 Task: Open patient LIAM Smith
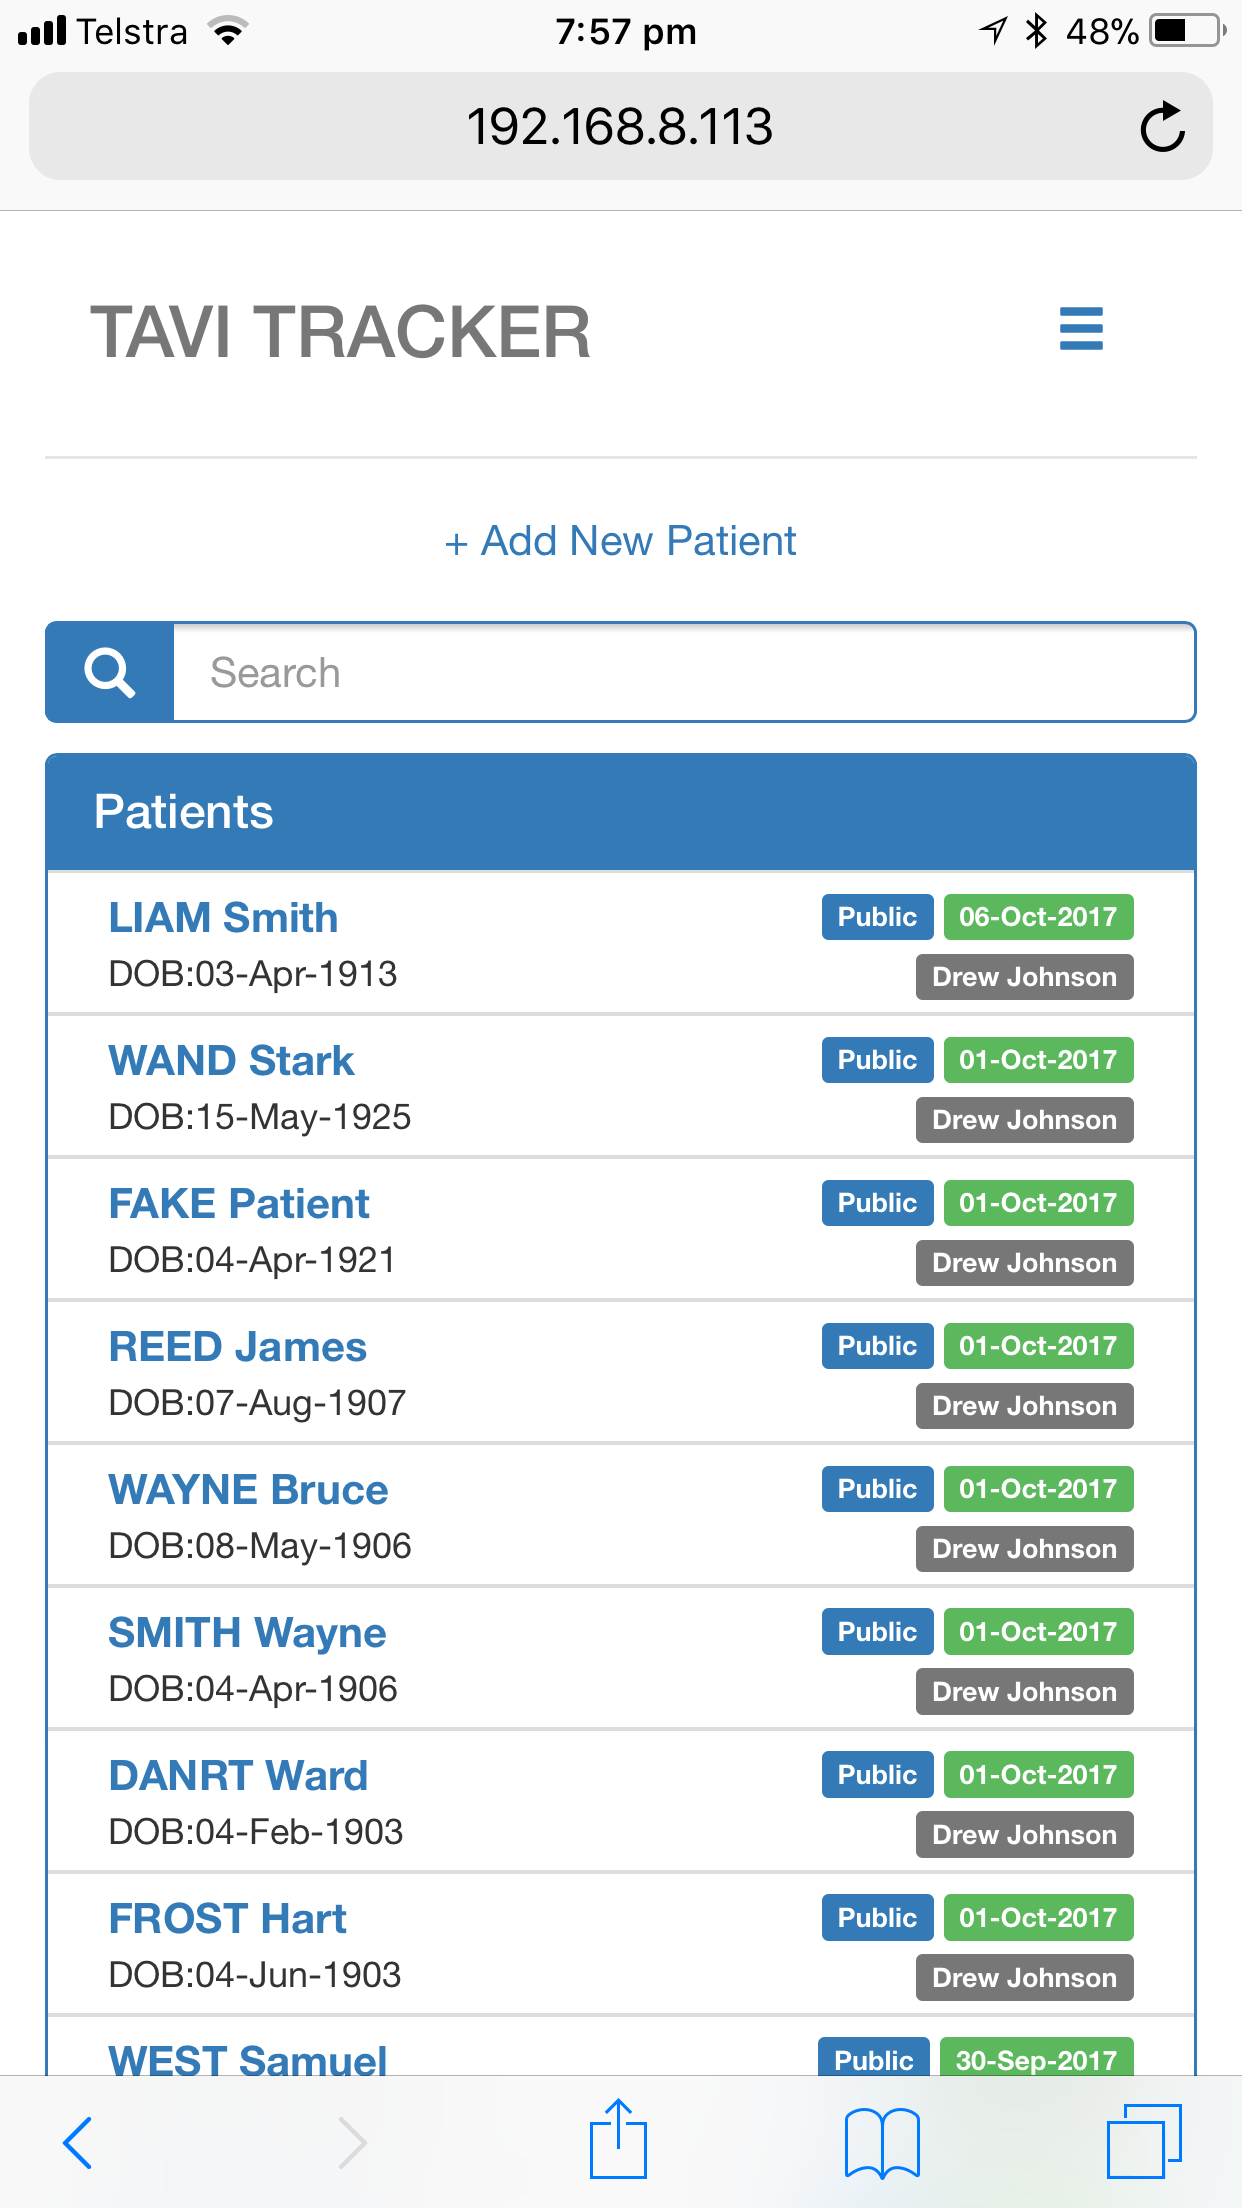coord(223,918)
